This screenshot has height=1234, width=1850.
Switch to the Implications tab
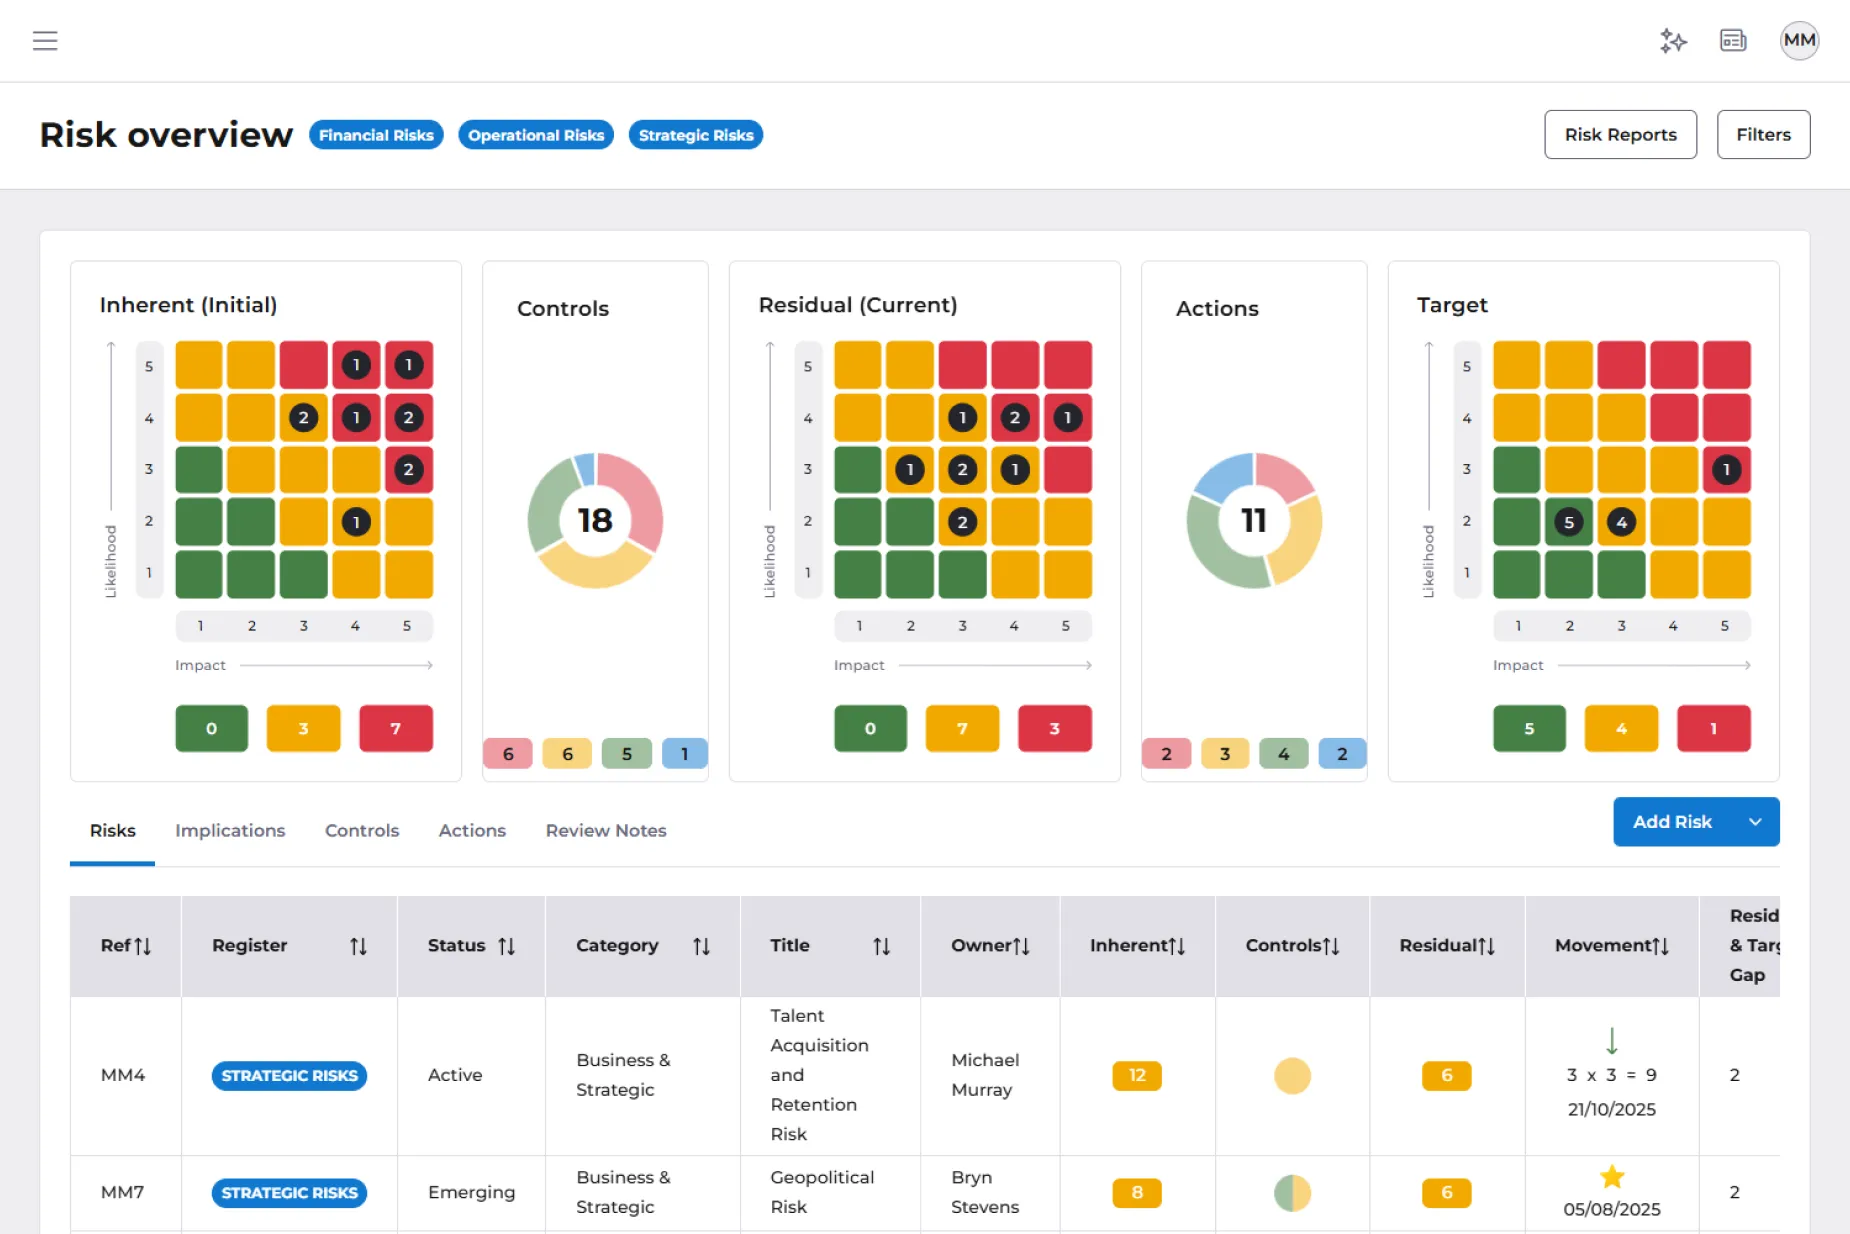coord(230,831)
